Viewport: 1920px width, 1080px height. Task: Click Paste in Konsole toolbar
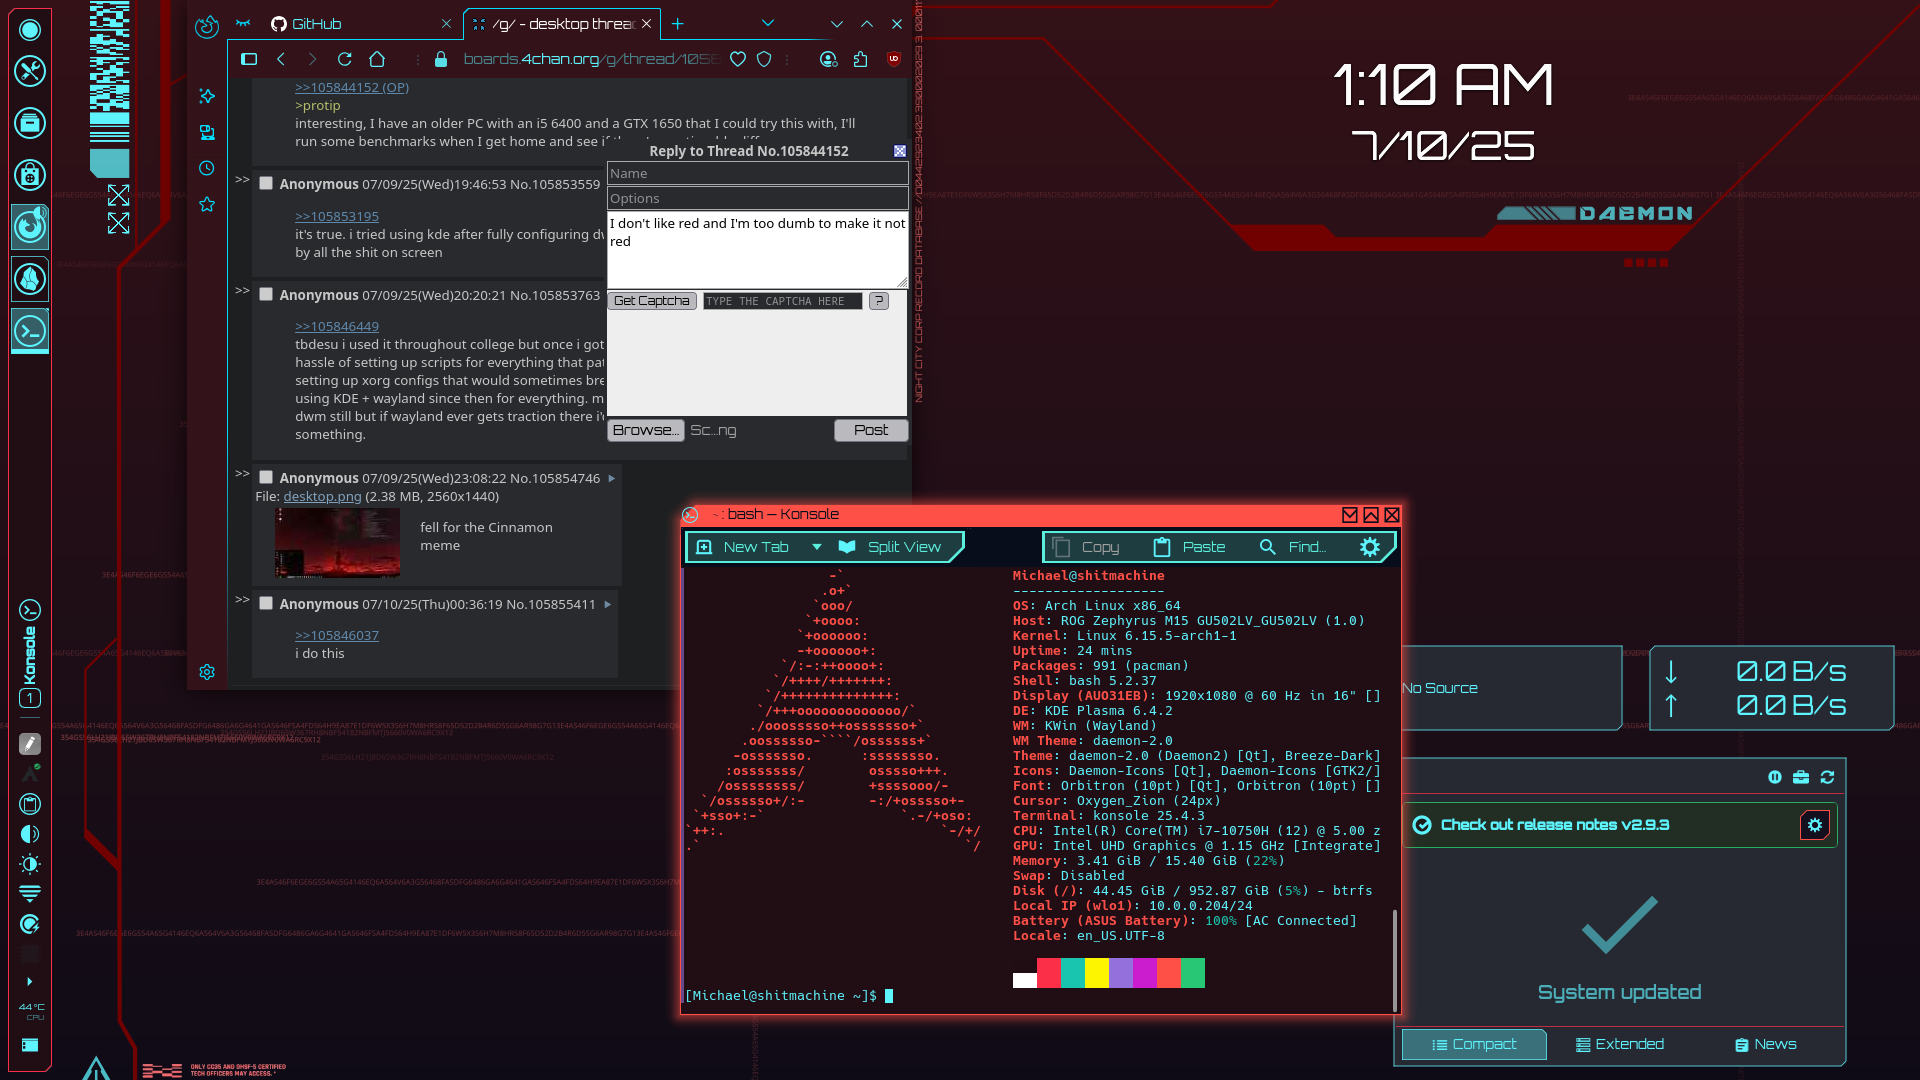point(1189,547)
